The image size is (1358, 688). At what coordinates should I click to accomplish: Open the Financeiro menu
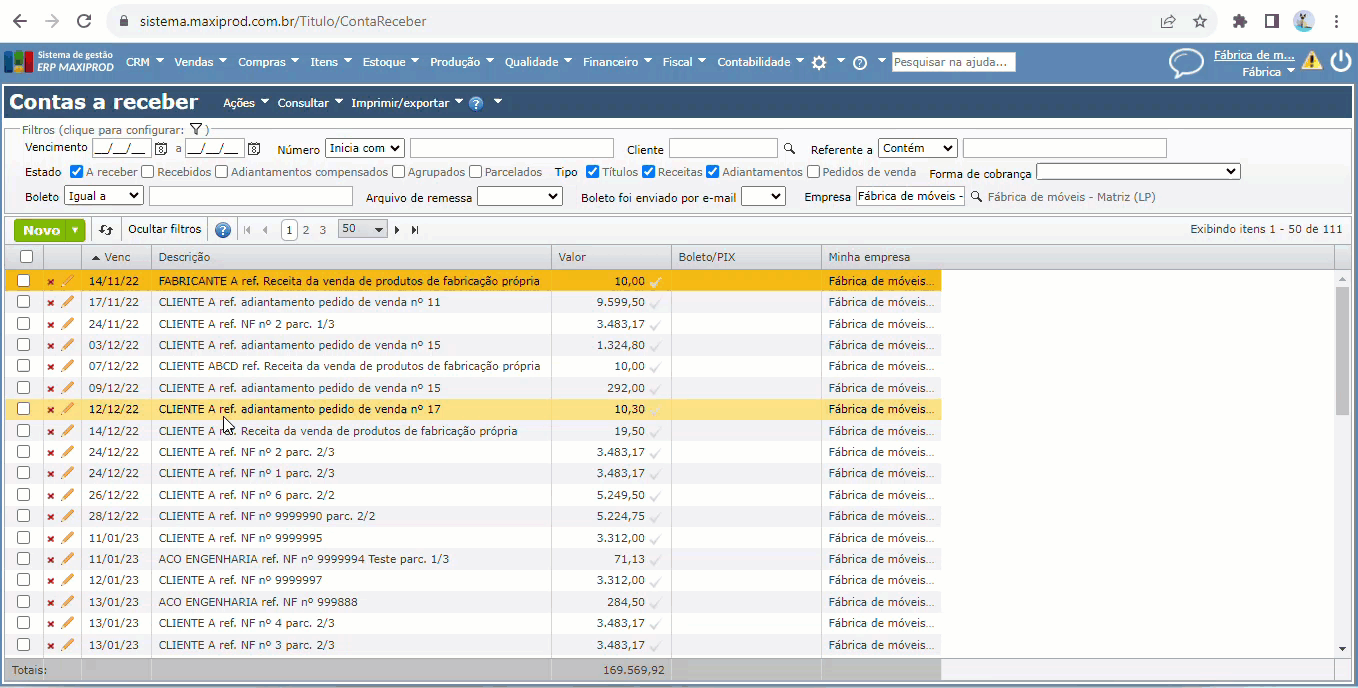(616, 62)
